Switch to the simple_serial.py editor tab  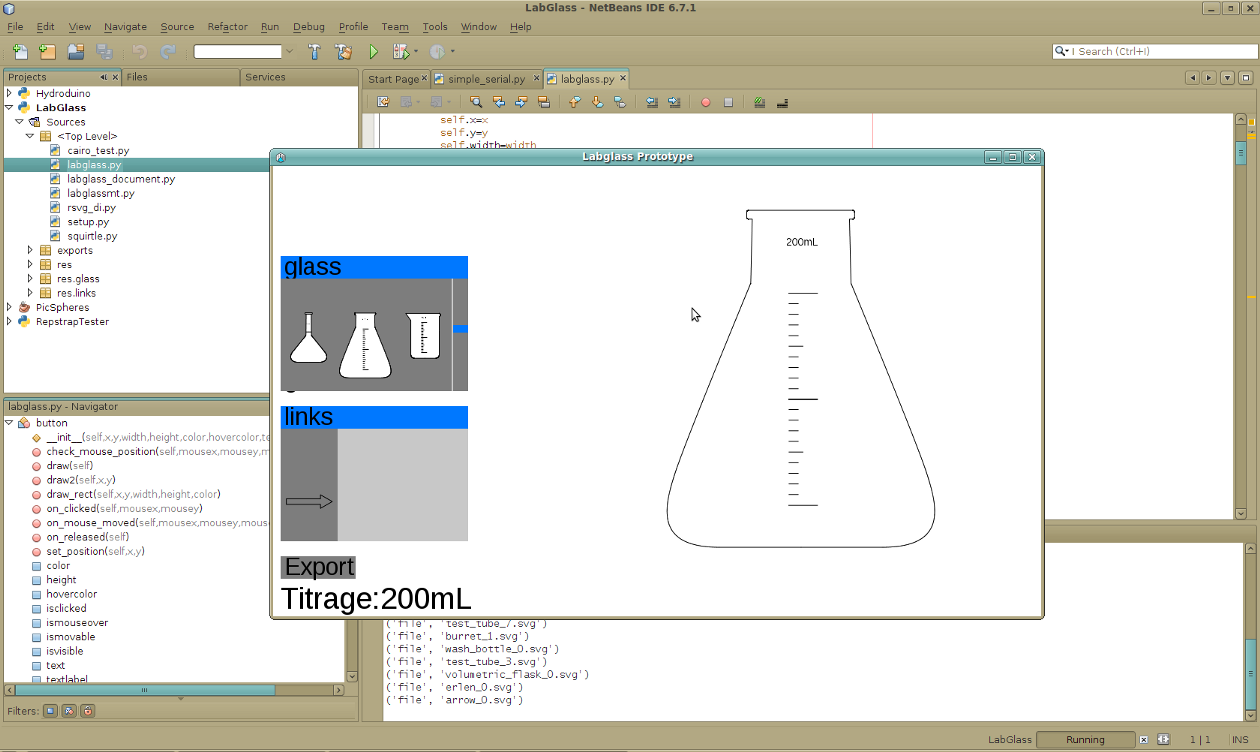(x=485, y=79)
